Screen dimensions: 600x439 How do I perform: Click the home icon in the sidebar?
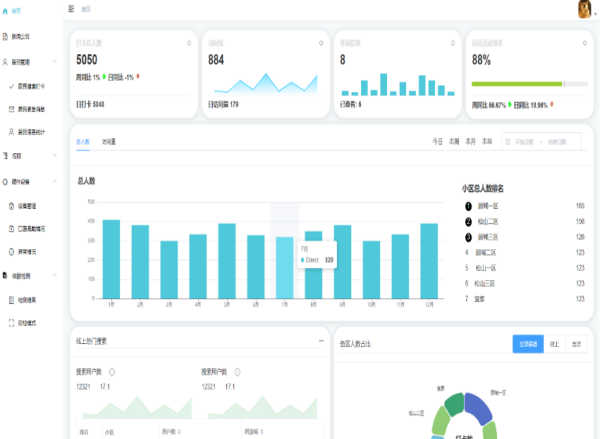(x=6, y=9)
